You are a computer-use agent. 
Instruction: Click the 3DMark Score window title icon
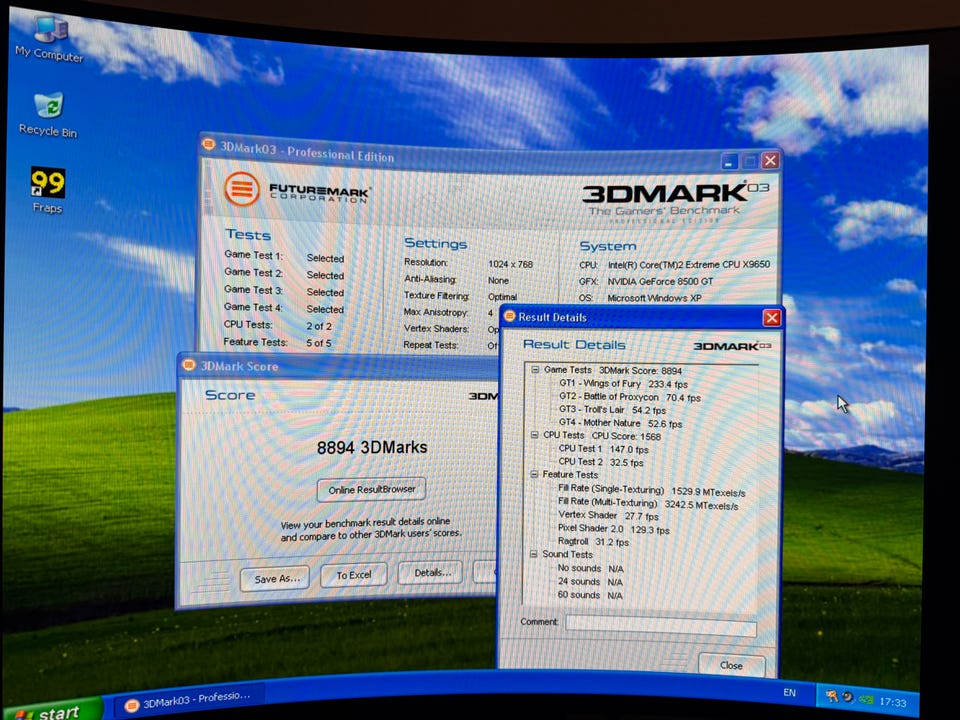(189, 365)
